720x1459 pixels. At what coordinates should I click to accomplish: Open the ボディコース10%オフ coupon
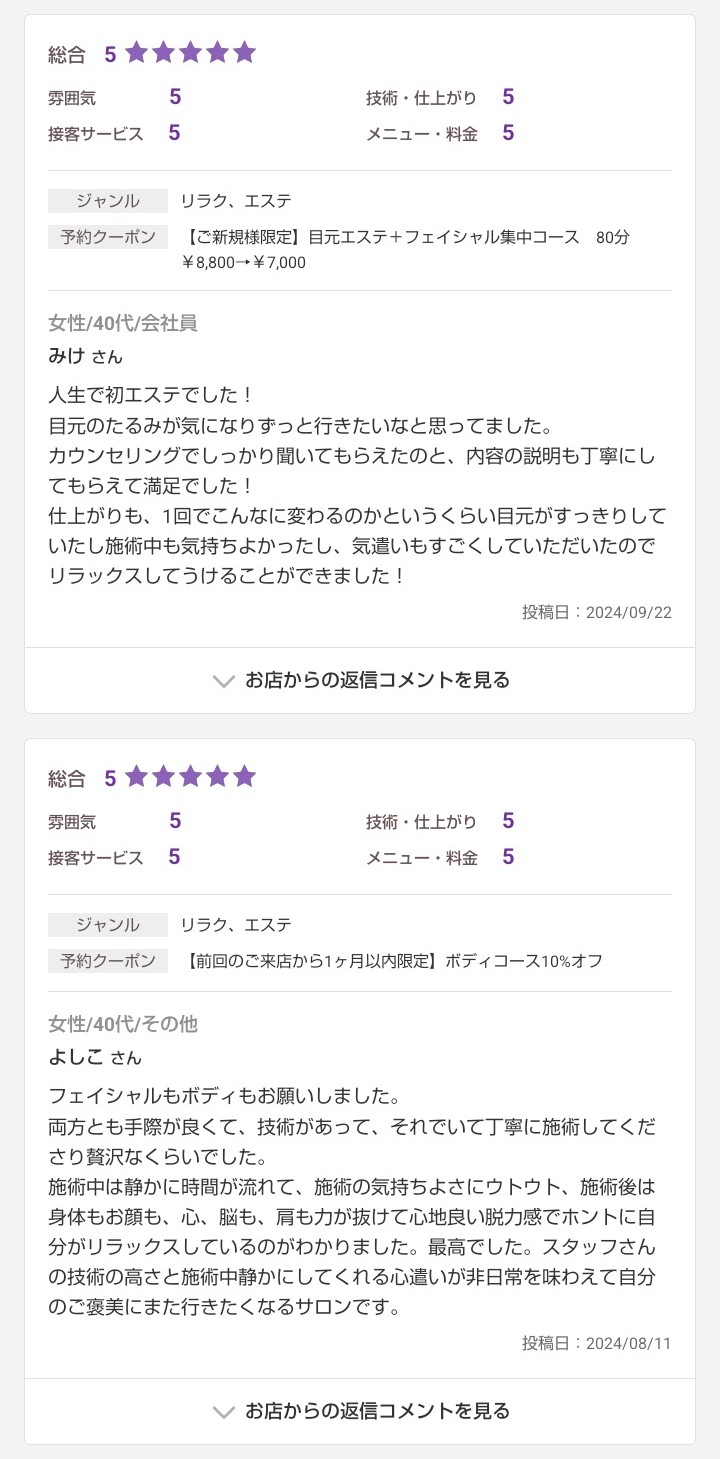click(x=395, y=961)
